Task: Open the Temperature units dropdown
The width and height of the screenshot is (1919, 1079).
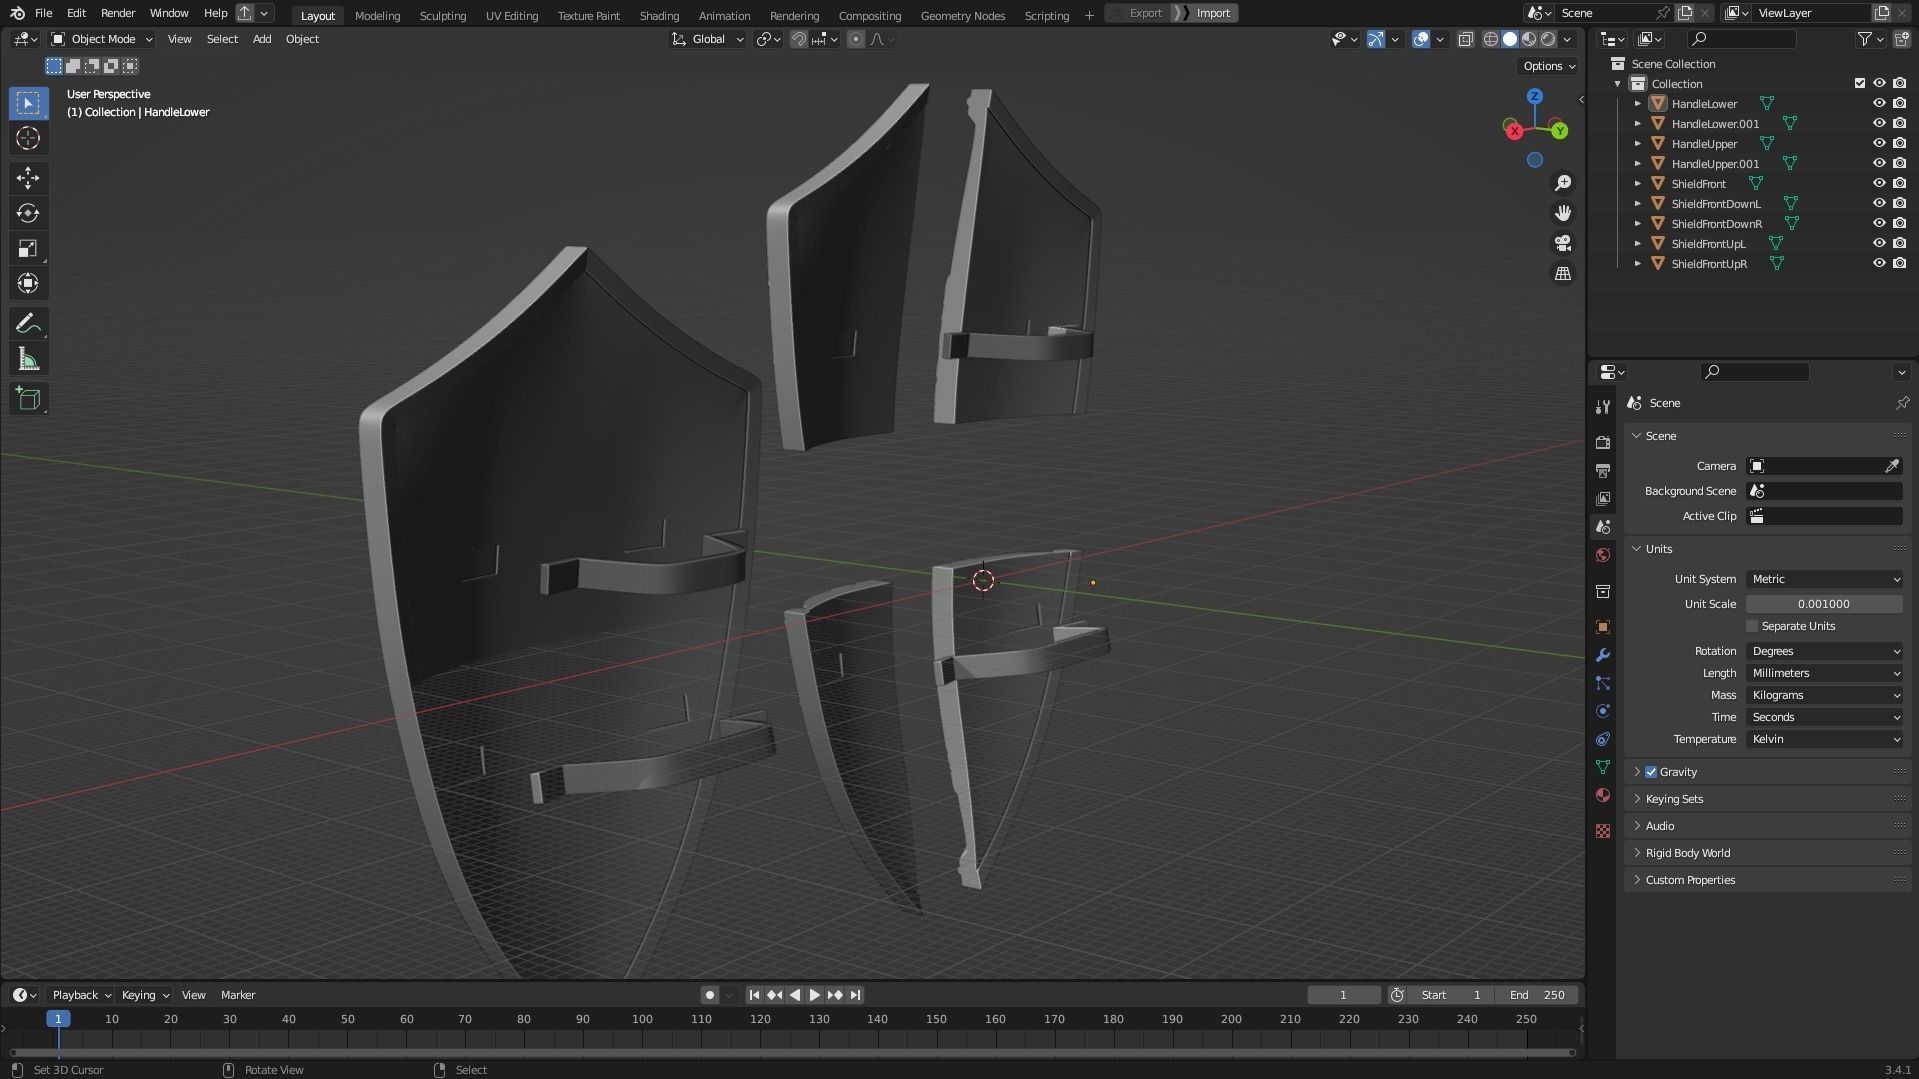Action: point(1824,739)
